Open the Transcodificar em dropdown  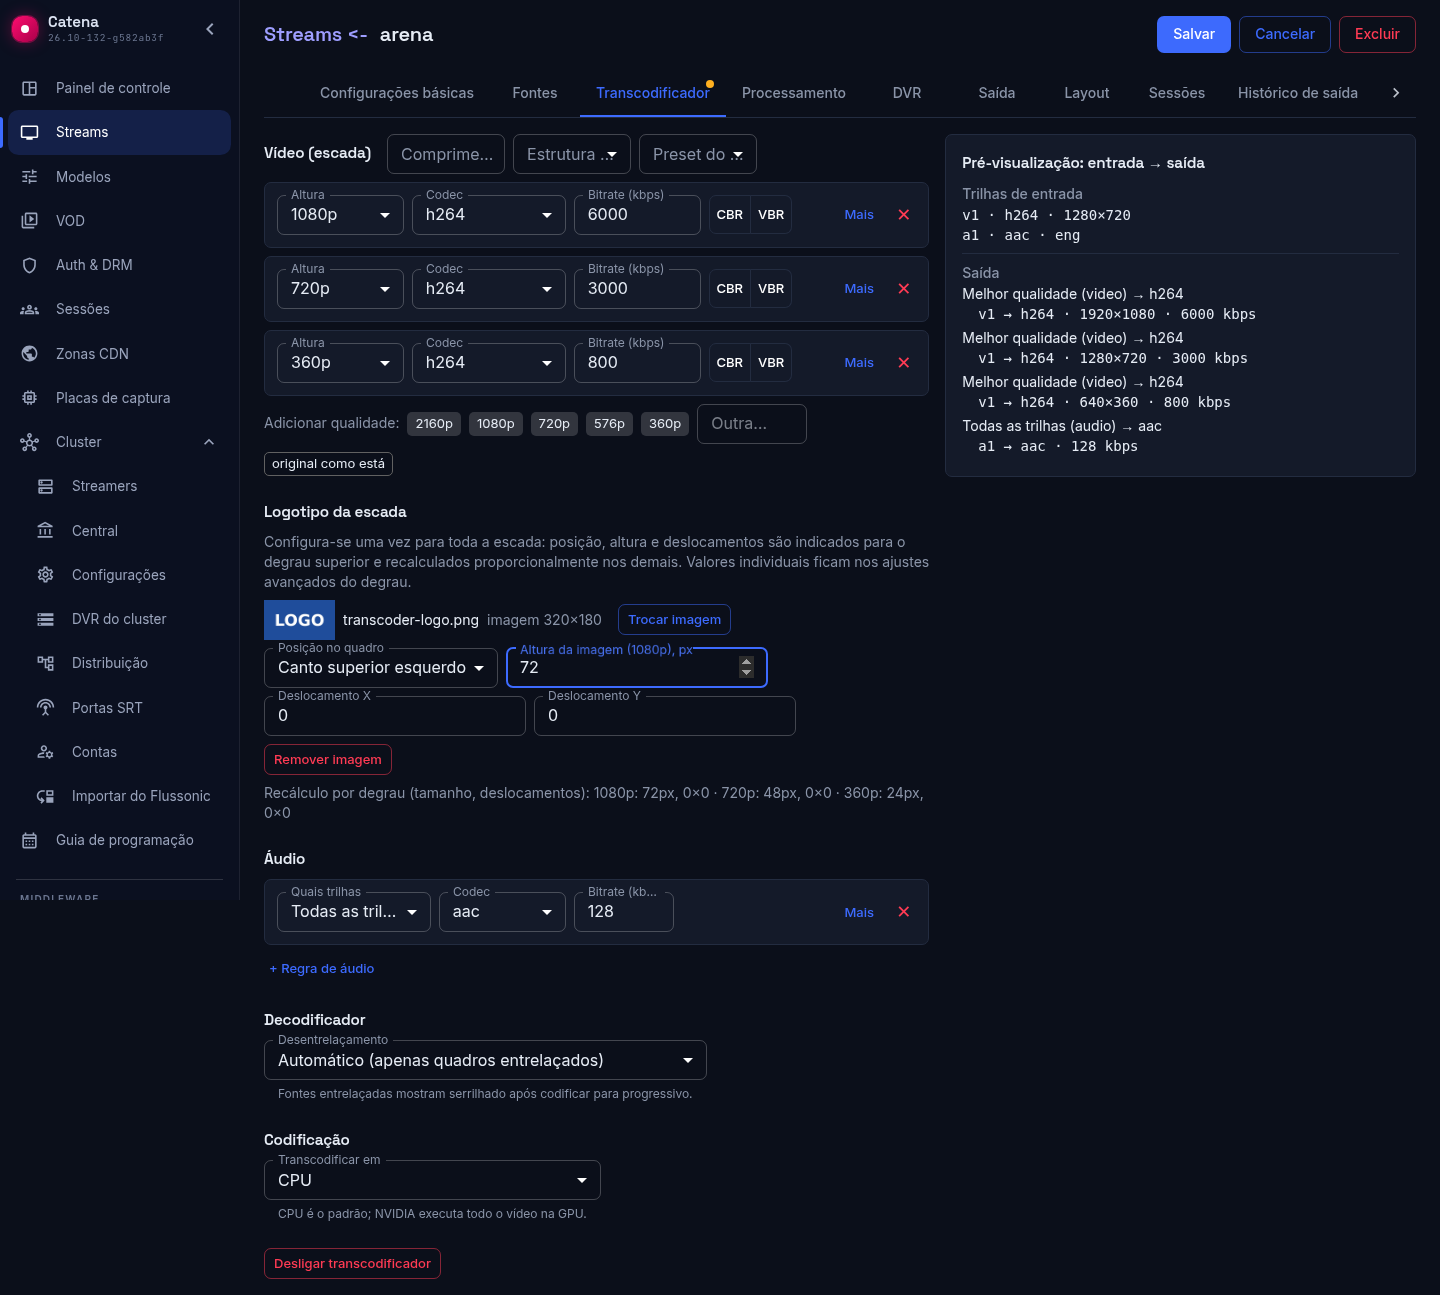[432, 1180]
